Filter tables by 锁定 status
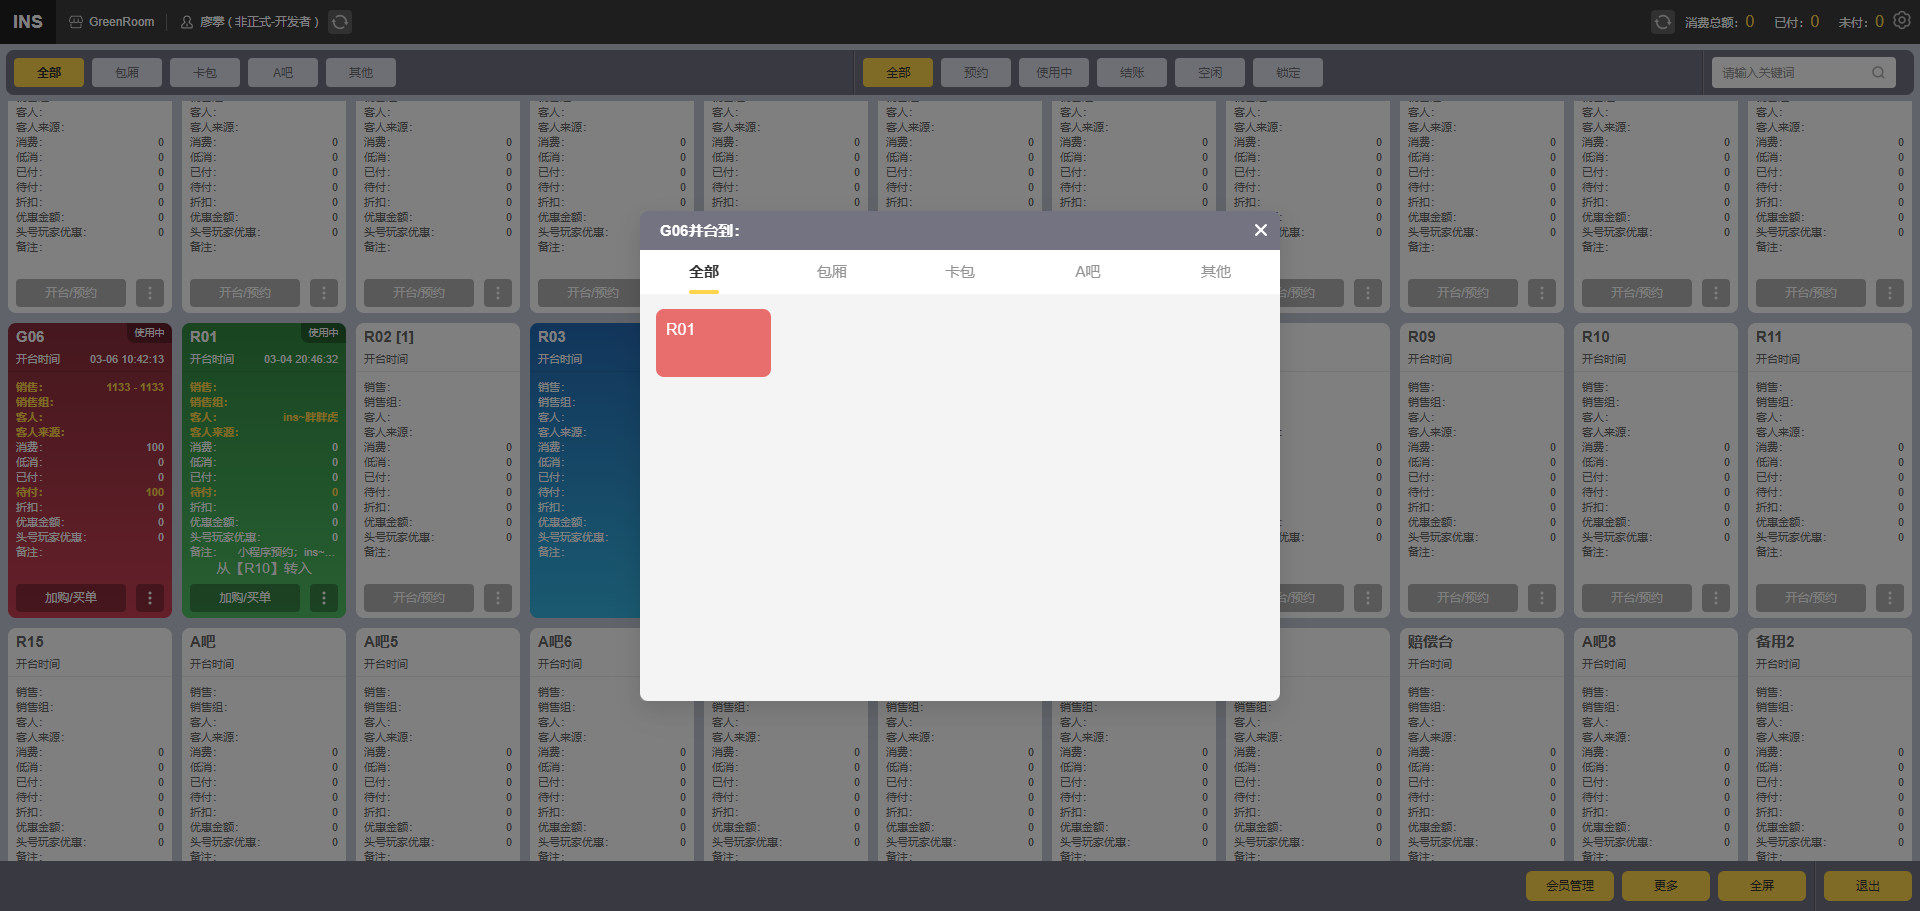The image size is (1920, 911). click(1288, 72)
